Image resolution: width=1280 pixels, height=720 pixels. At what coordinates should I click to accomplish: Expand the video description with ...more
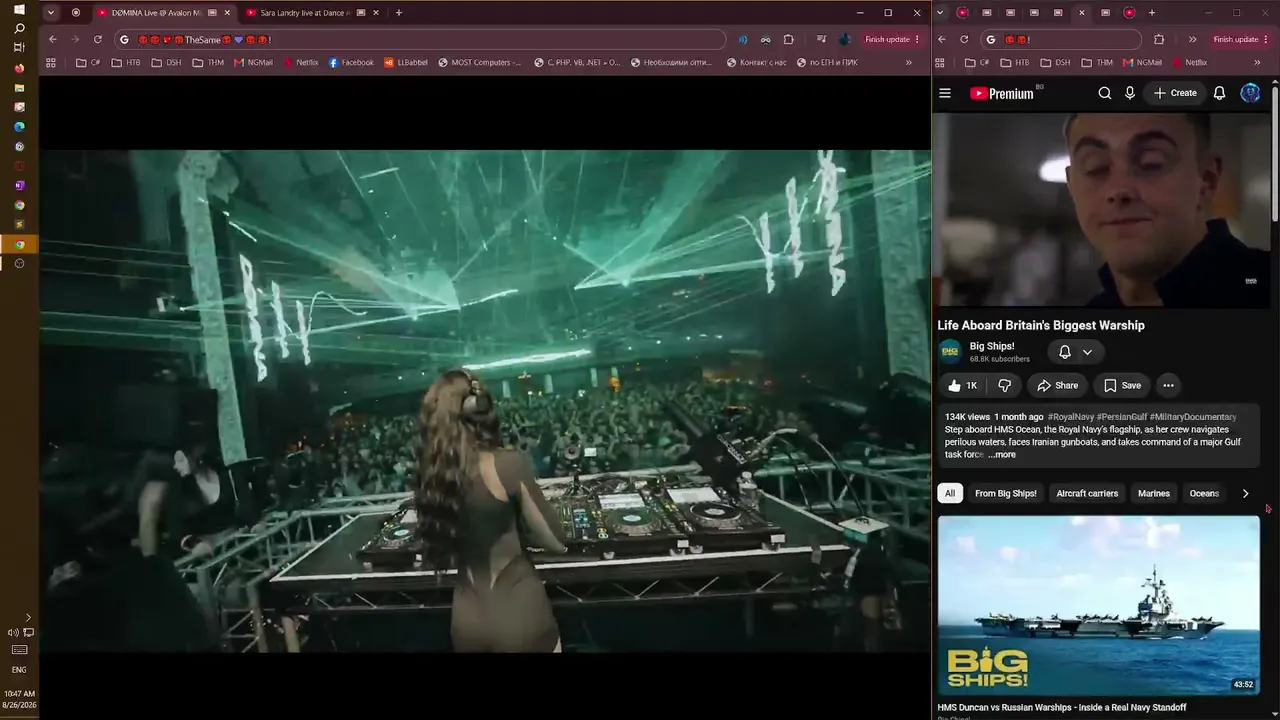(1002, 455)
